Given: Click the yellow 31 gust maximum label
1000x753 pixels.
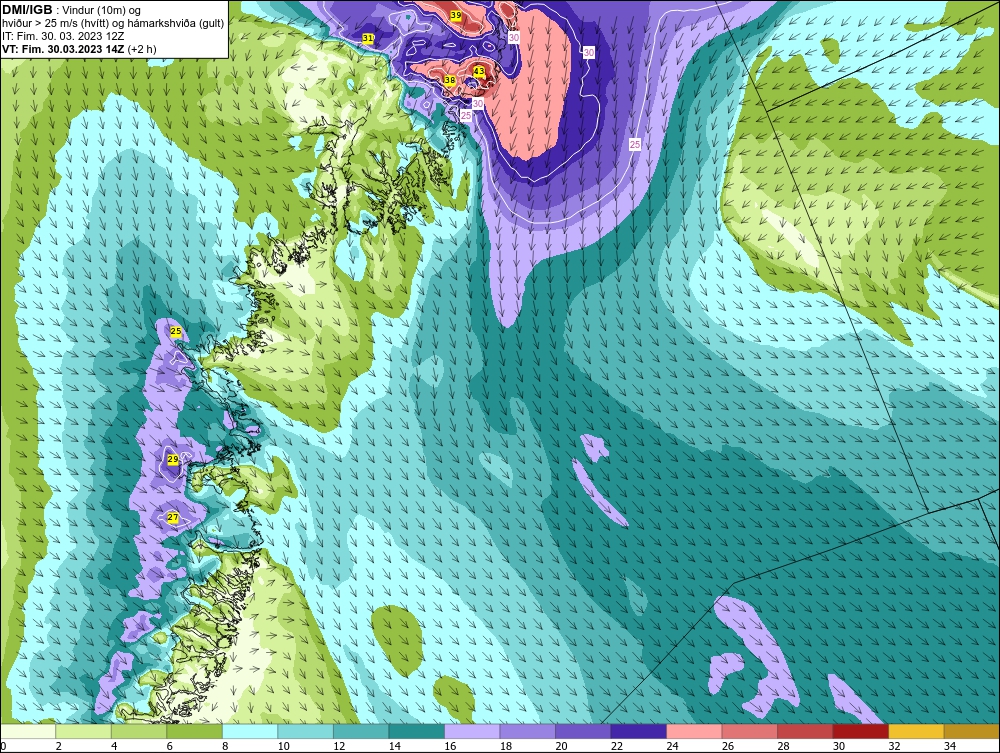Looking at the screenshot, I should tap(368, 38).
